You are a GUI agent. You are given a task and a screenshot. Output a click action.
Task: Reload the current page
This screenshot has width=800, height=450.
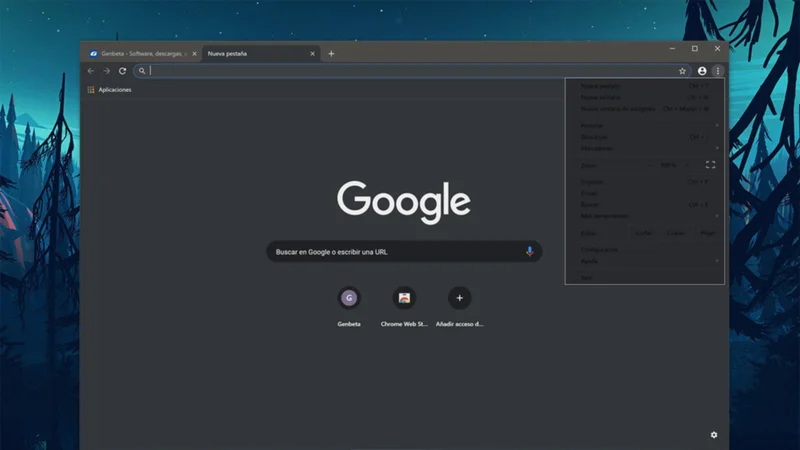click(x=122, y=71)
